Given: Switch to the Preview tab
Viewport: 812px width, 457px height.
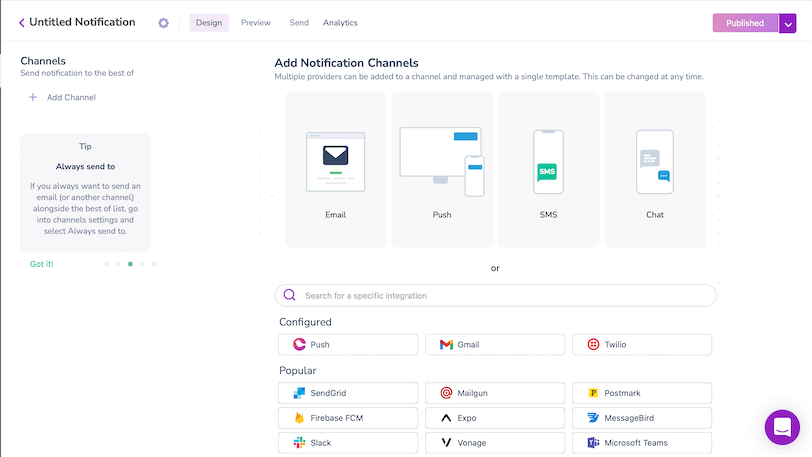Looking at the screenshot, I should click(256, 23).
